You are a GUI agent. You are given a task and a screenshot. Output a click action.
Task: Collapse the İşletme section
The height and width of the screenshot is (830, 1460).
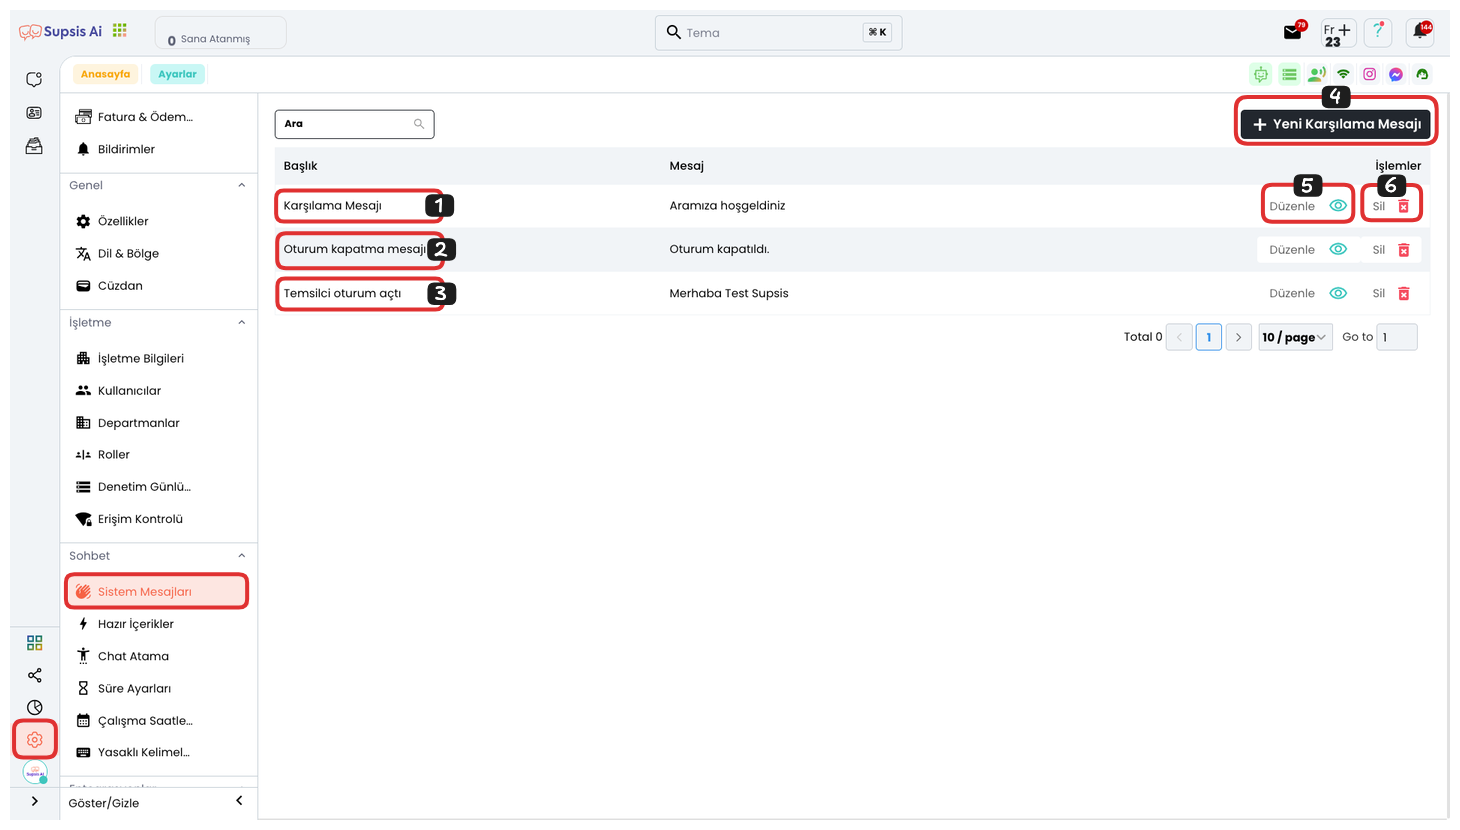pyautogui.click(x=241, y=322)
